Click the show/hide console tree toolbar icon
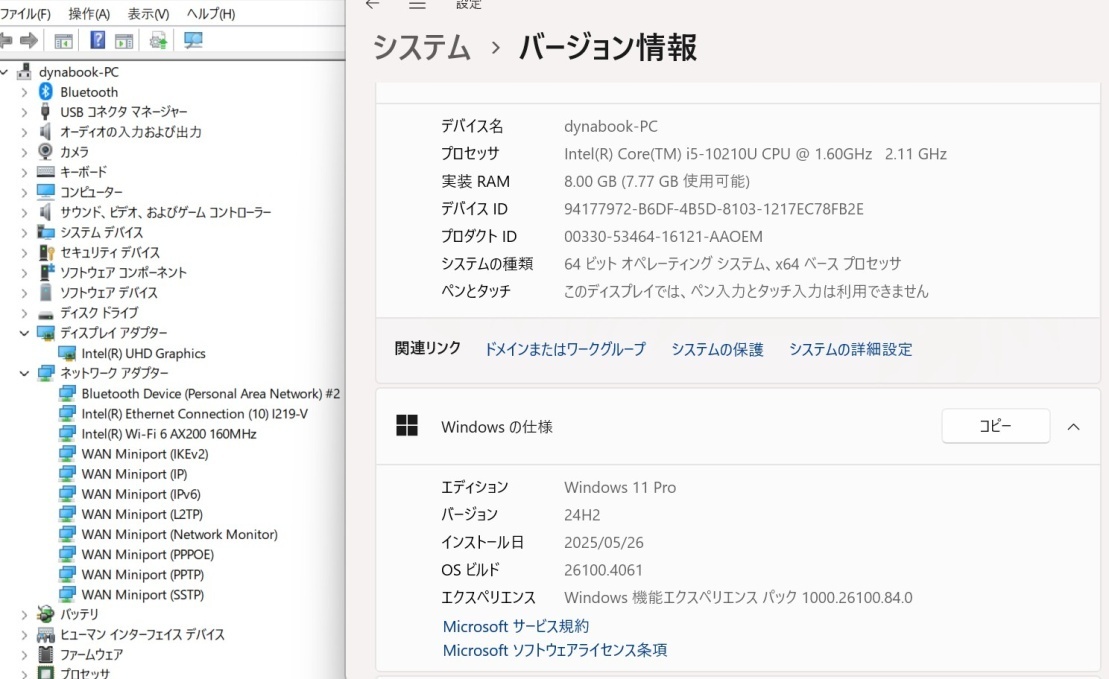The height and width of the screenshot is (679, 1109). 63,40
